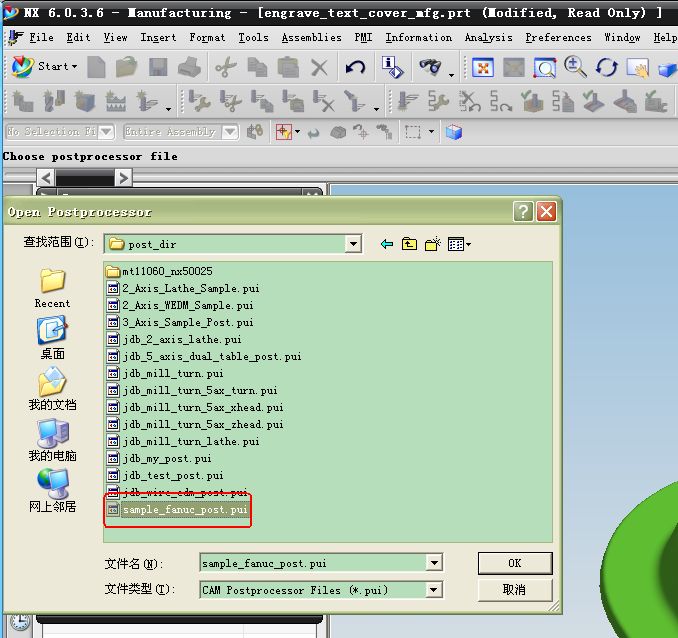Click the Object Information icon

tap(392, 67)
